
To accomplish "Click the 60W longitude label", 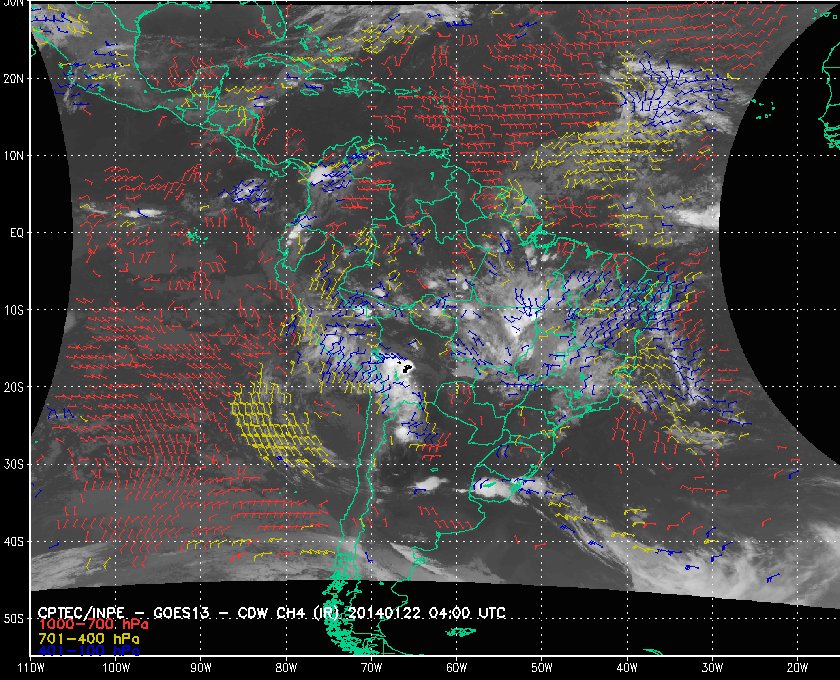I will pos(456,668).
